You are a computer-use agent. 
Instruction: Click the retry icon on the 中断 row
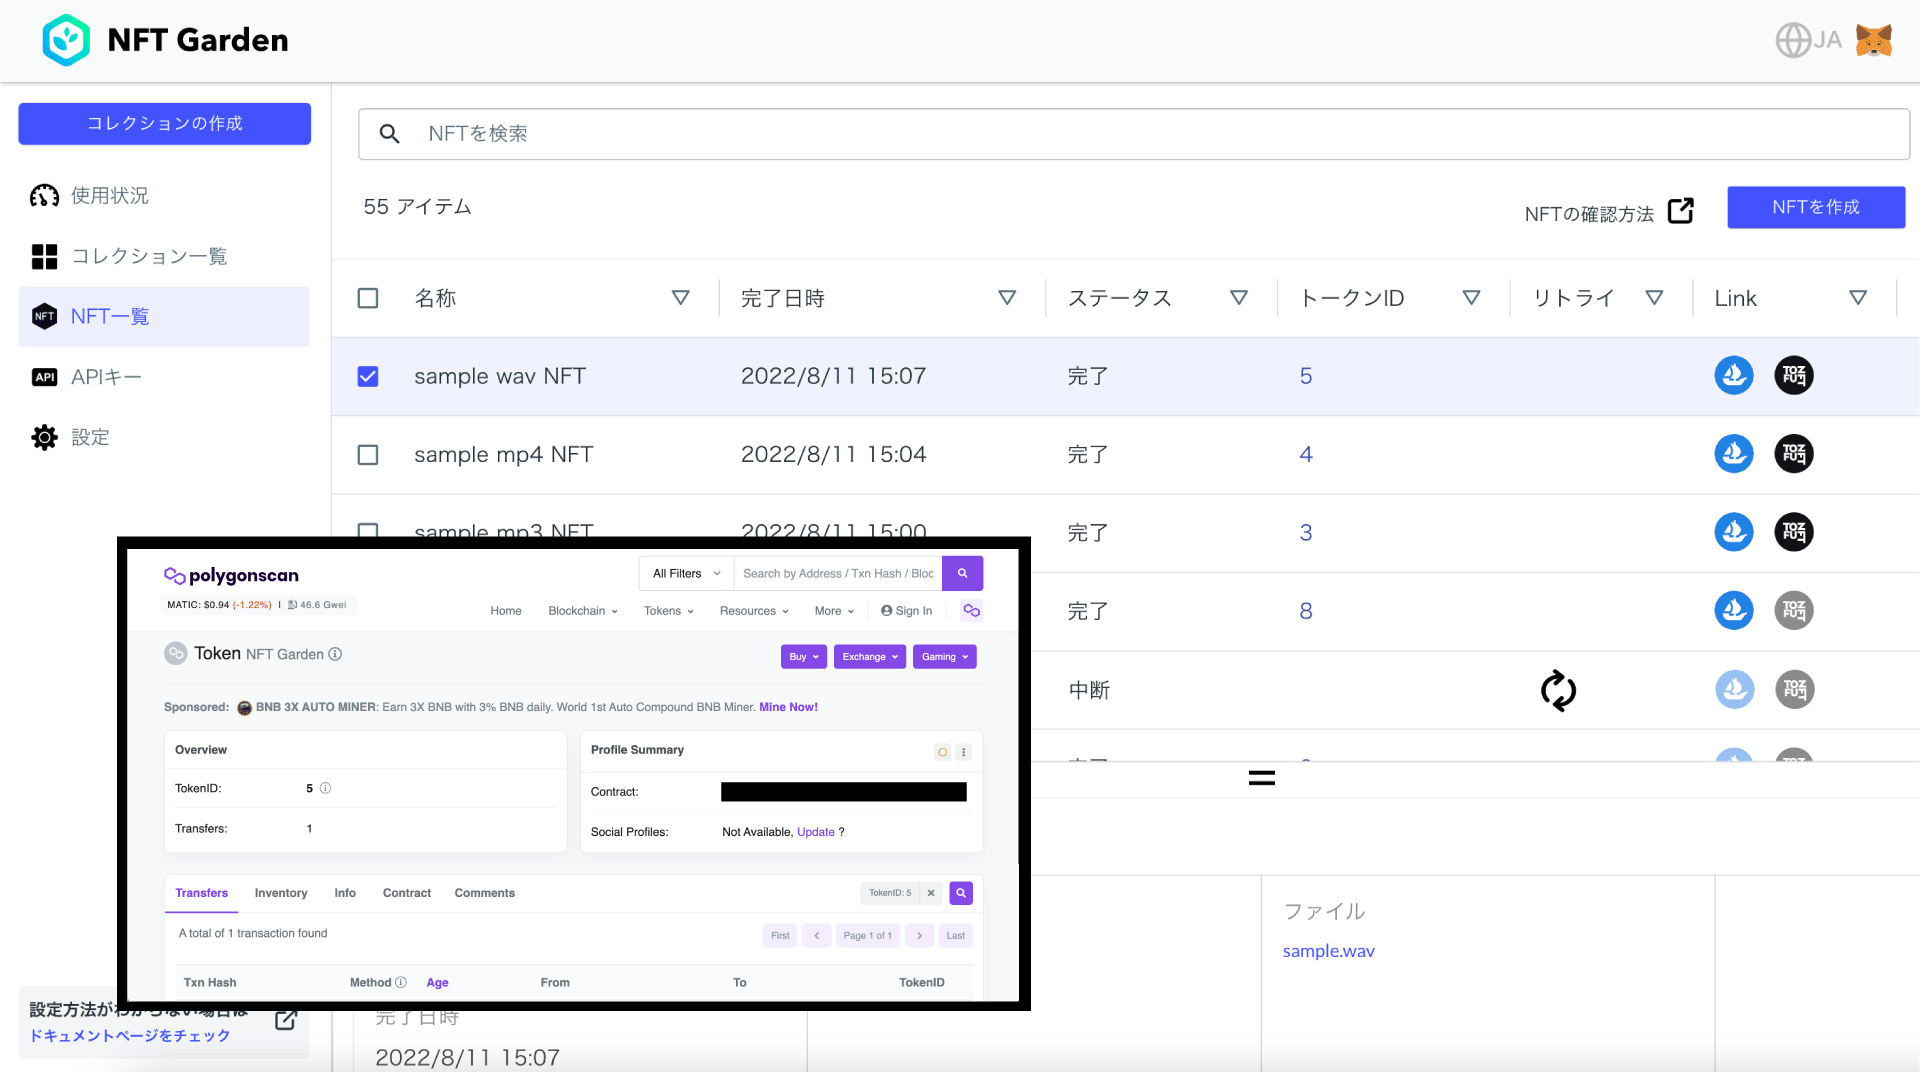[x=1558, y=690]
